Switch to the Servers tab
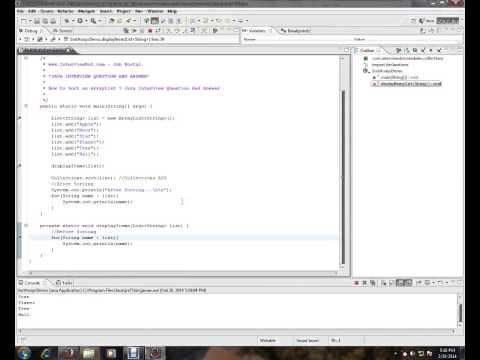Viewport: 480px width, 360px height. pos(63,31)
